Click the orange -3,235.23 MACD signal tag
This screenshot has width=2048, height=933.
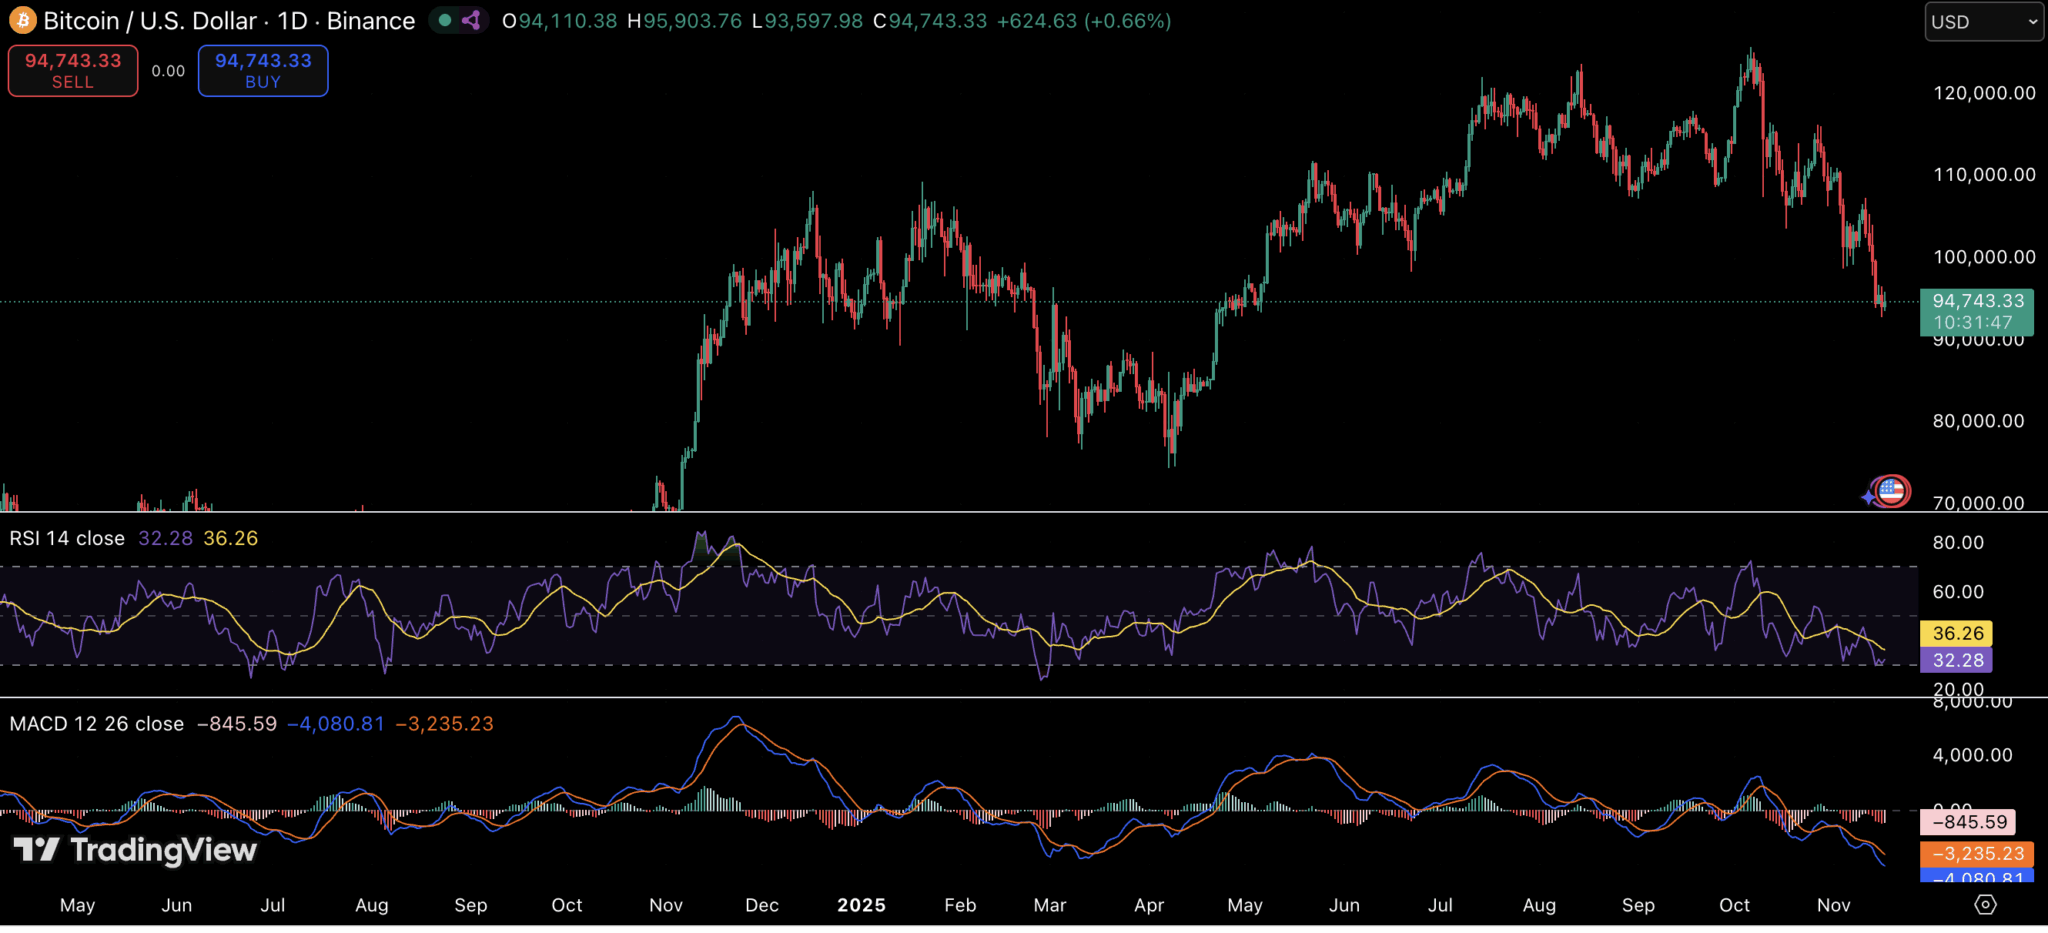[x=1976, y=853]
